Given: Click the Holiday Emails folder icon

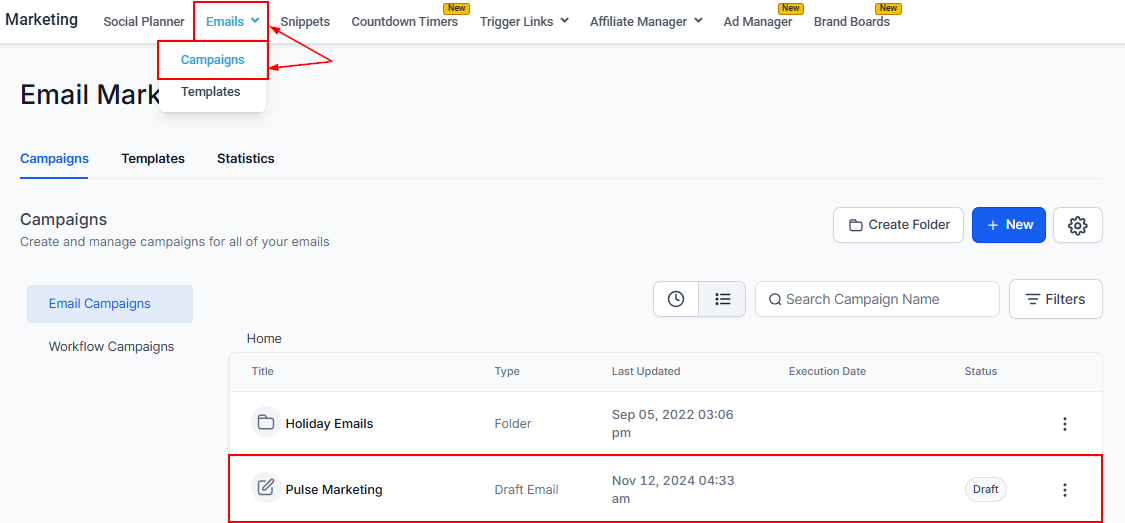Looking at the screenshot, I should click(265, 423).
